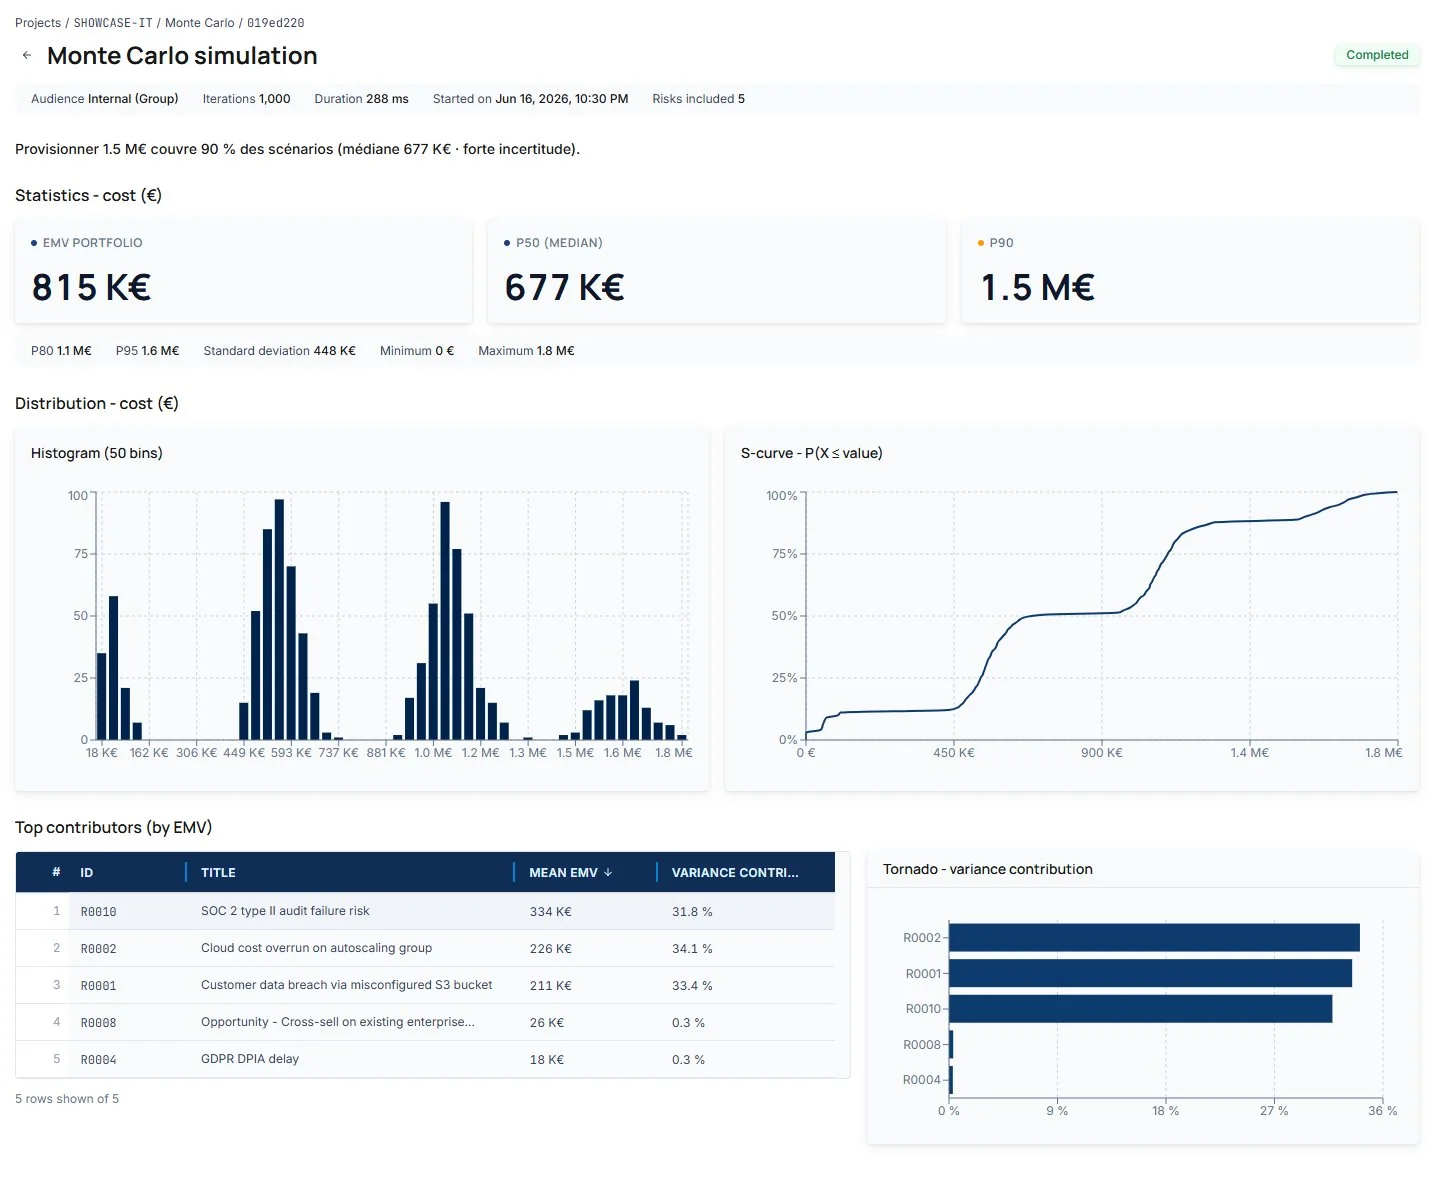
Task: Open the R0010 SOC 2 audit failure row
Action: point(425,911)
